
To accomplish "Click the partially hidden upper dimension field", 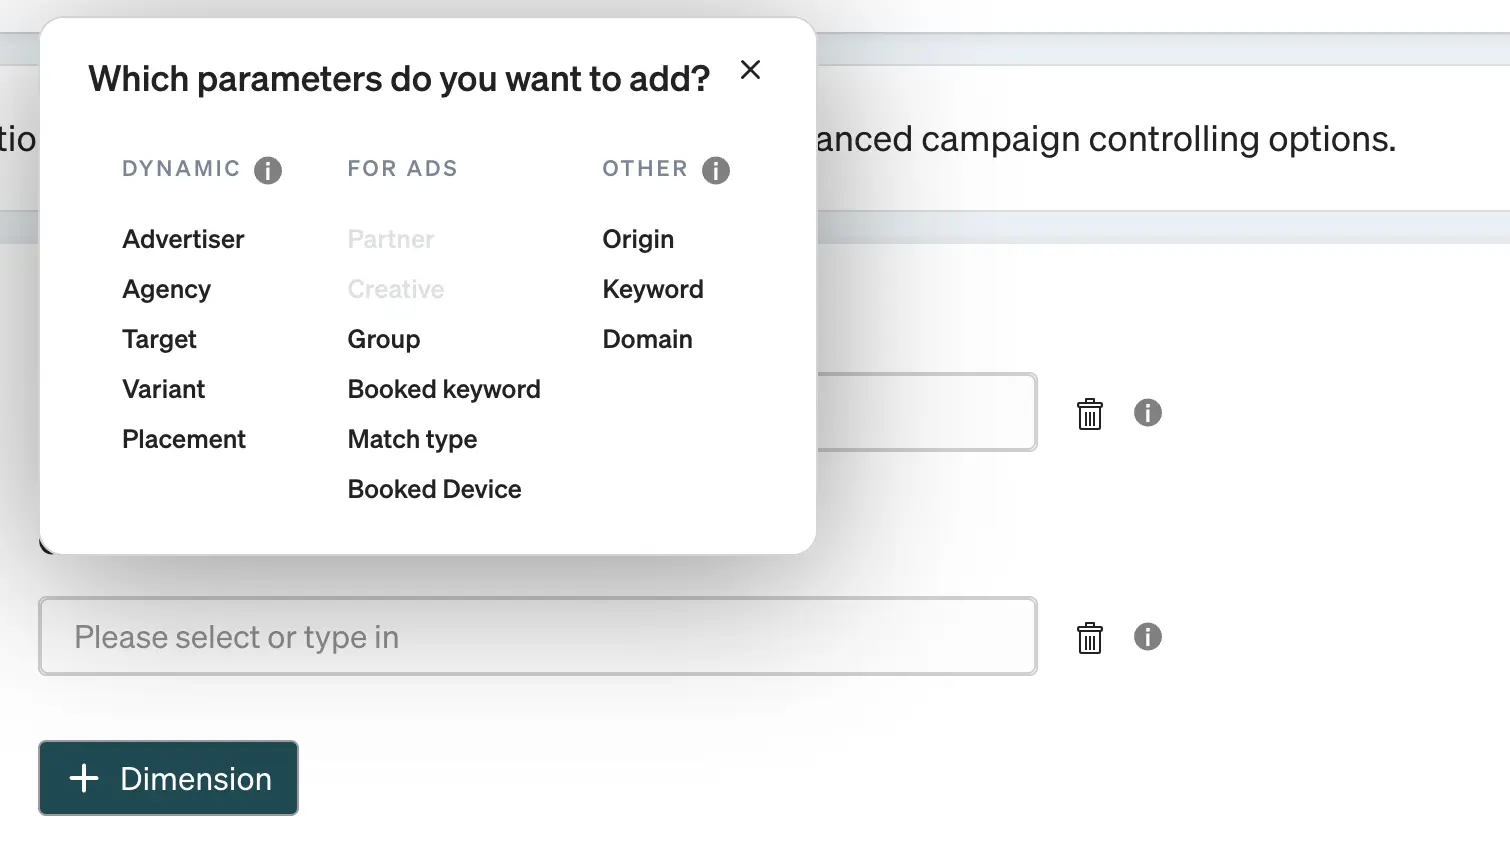I will pos(926,412).
